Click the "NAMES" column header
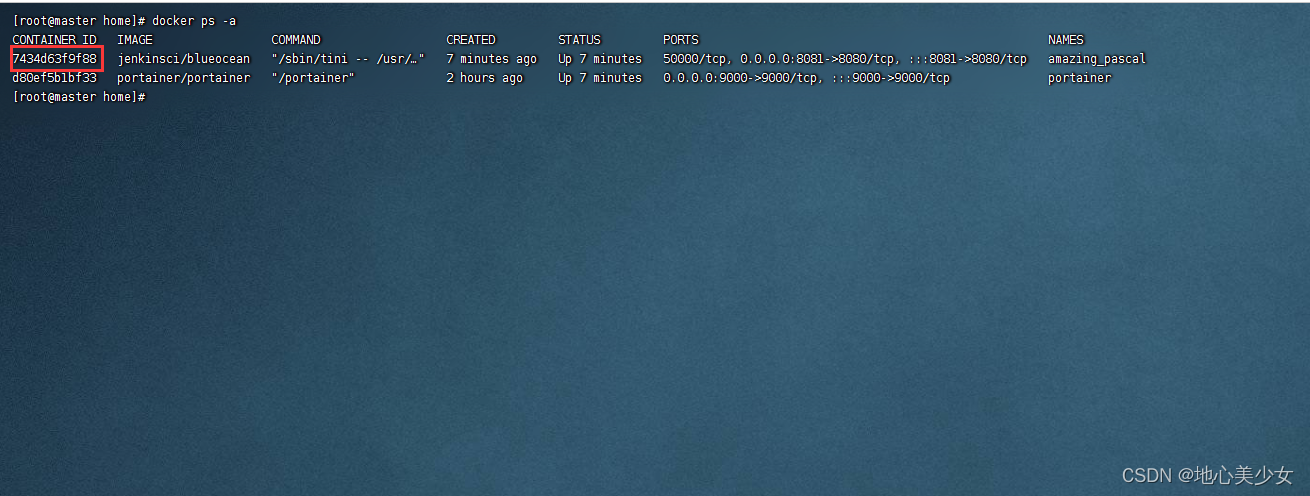 click(x=1066, y=40)
